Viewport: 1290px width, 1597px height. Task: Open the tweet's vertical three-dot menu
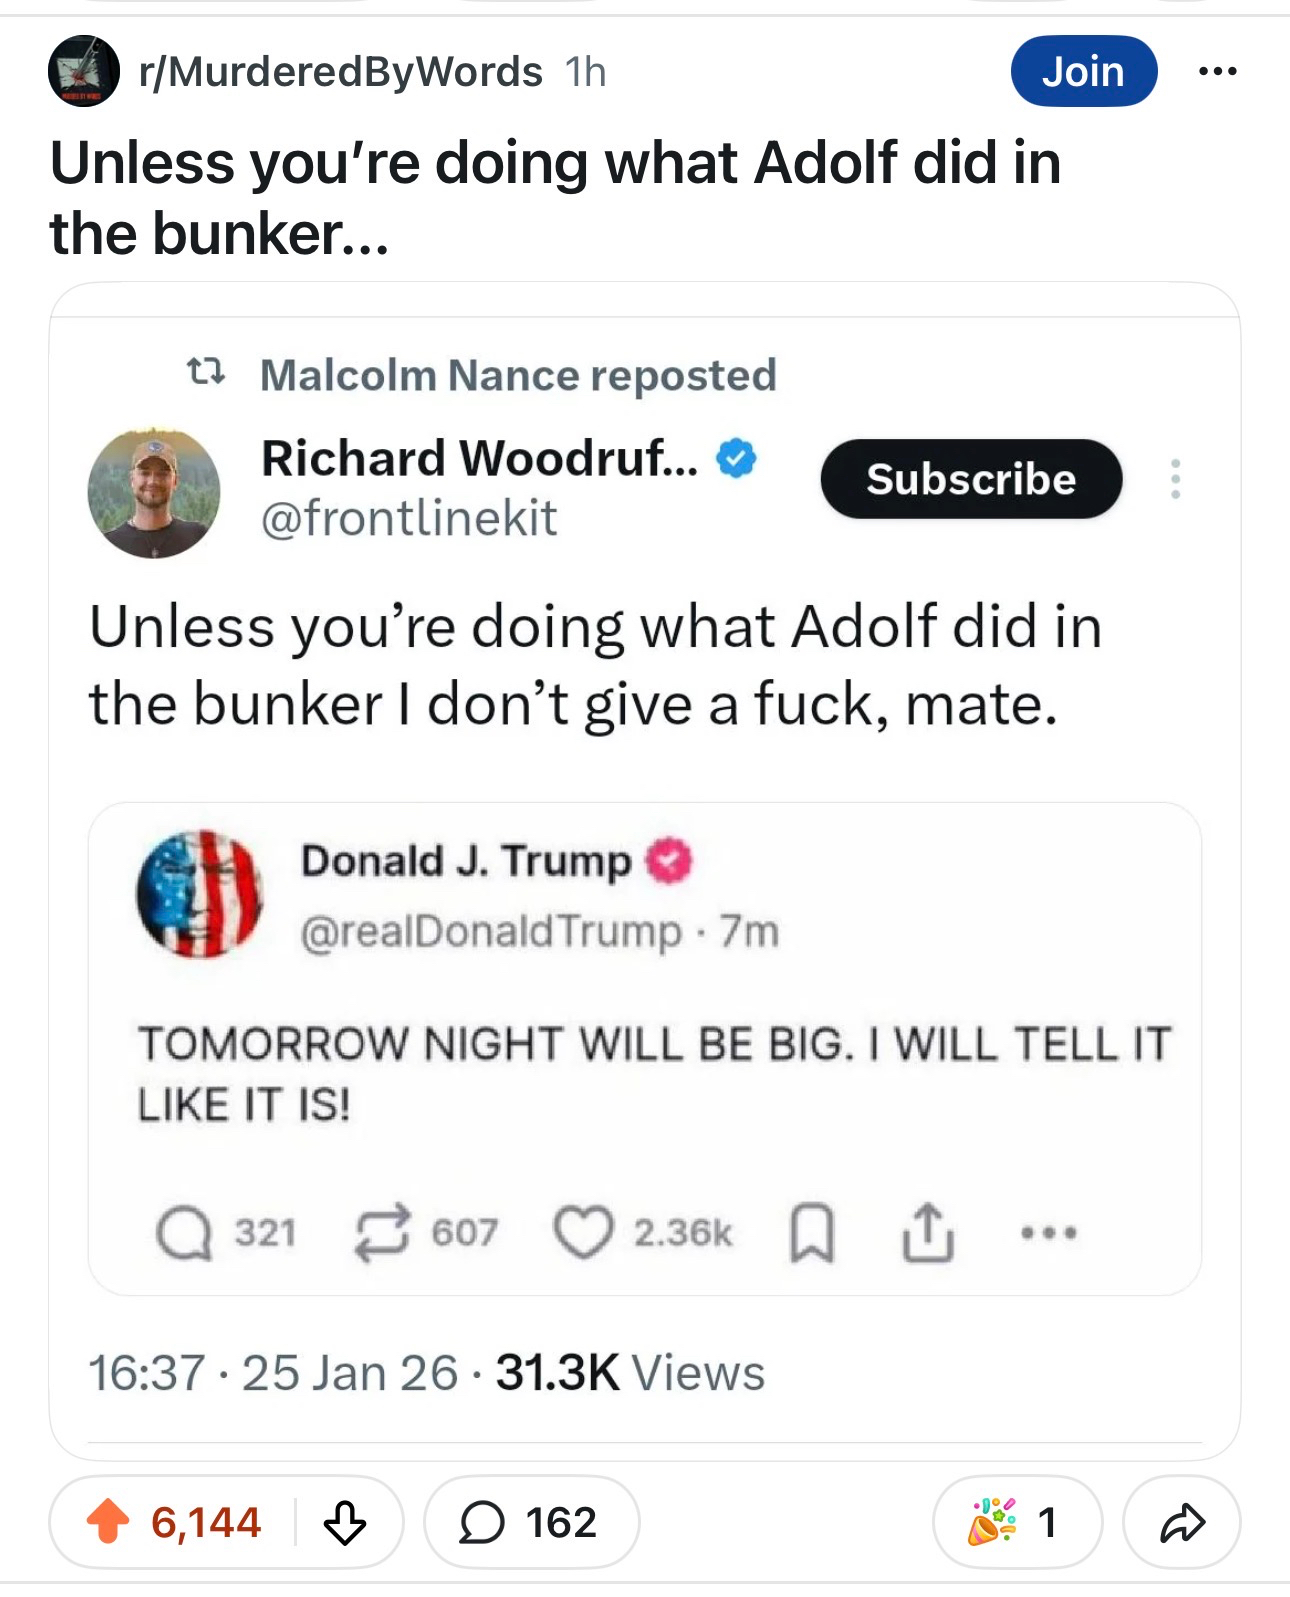pos(1175,479)
